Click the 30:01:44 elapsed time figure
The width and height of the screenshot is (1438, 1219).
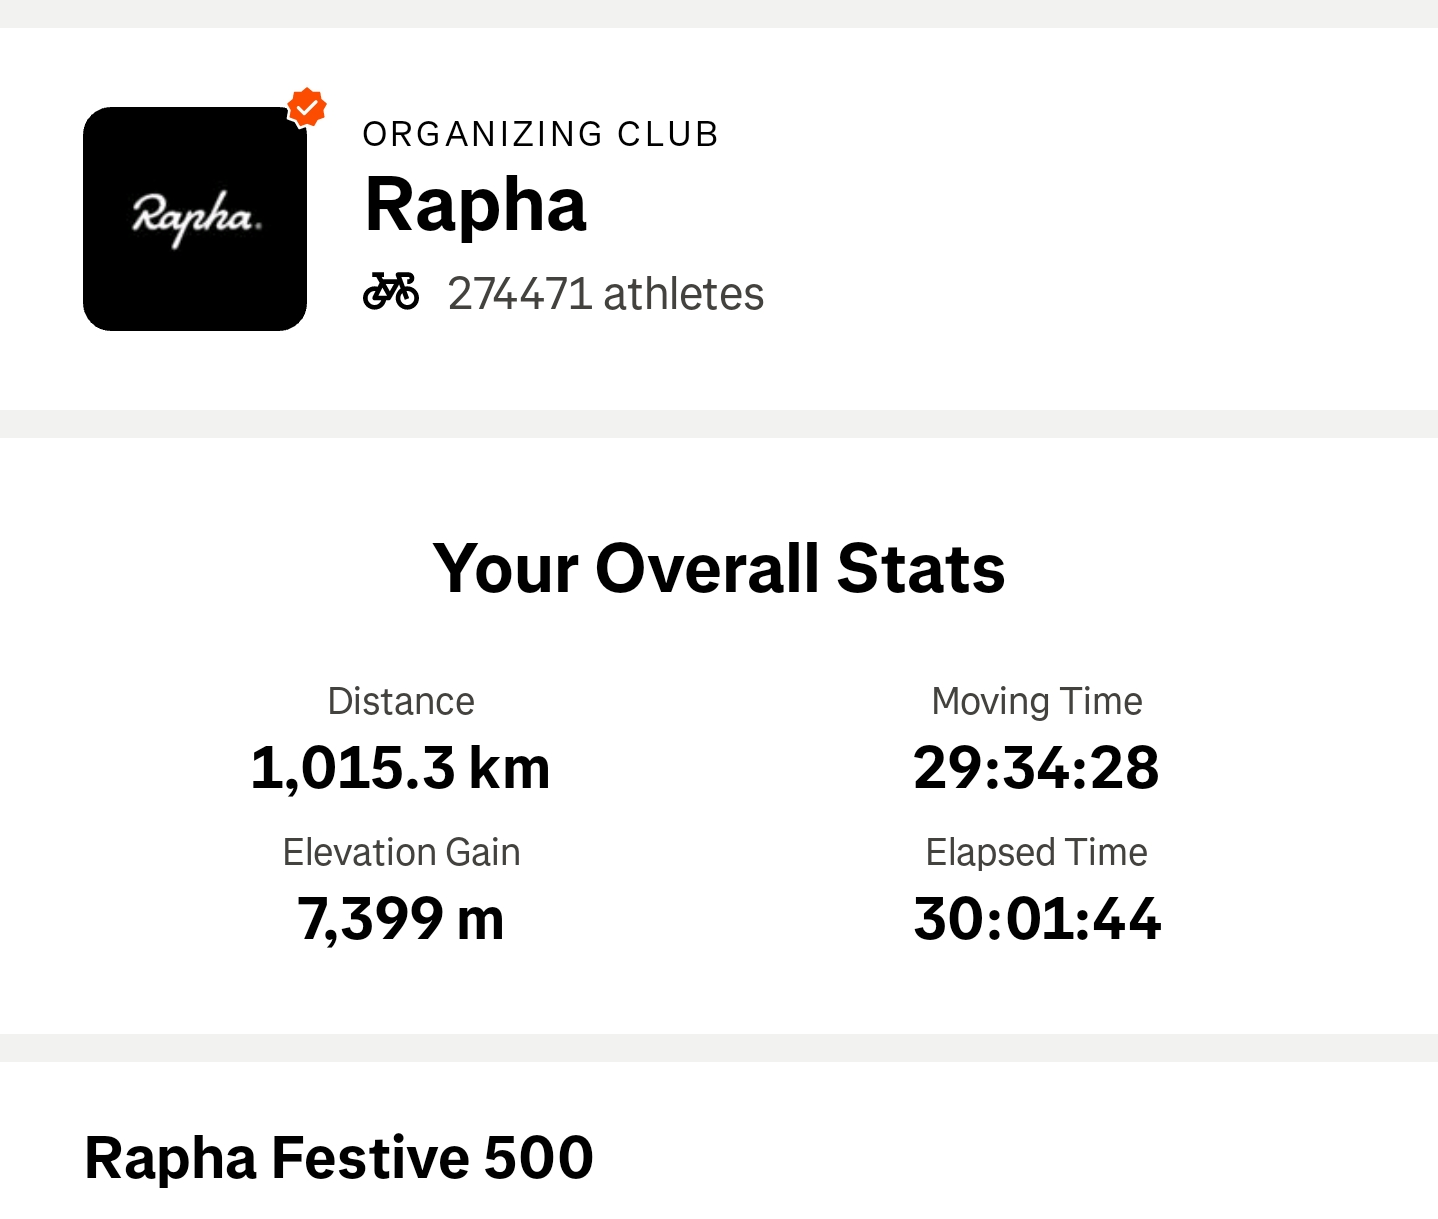point(1036,918)
